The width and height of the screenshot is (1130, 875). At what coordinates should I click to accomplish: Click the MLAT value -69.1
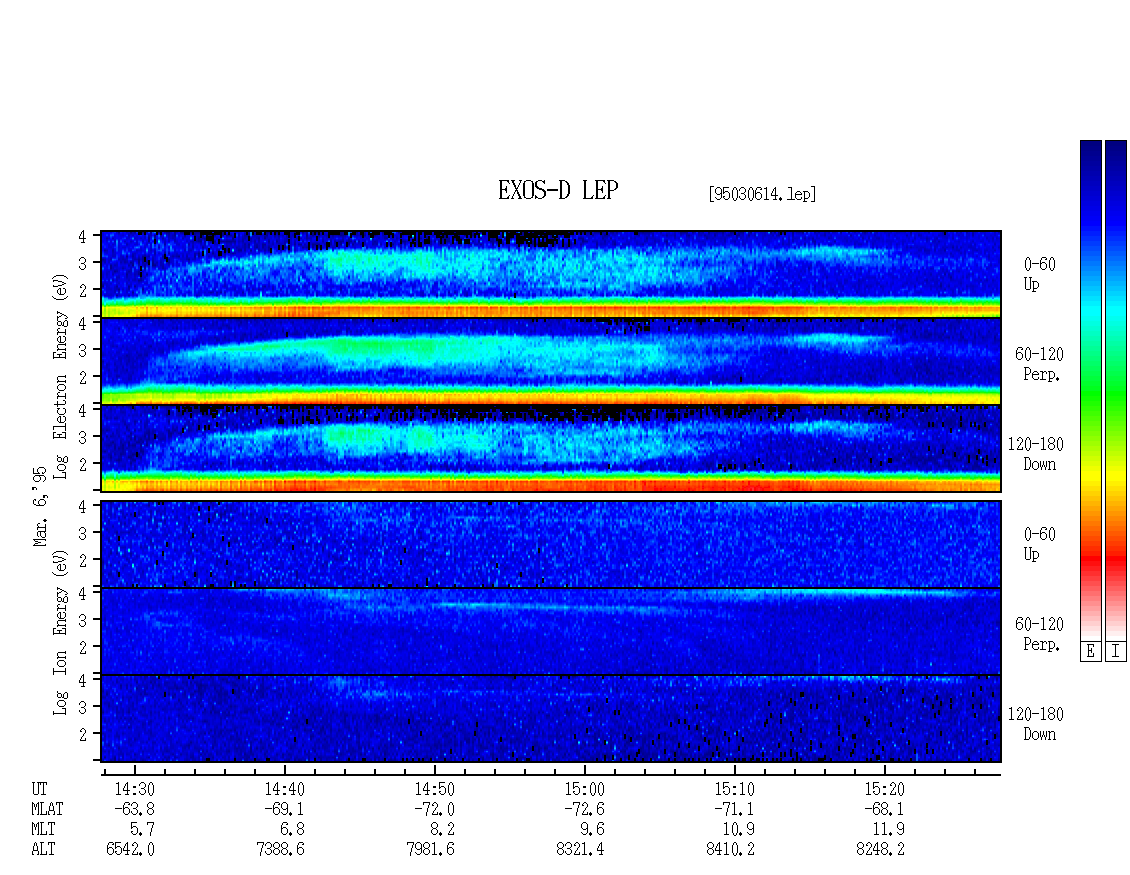click(x=285, y=809)
